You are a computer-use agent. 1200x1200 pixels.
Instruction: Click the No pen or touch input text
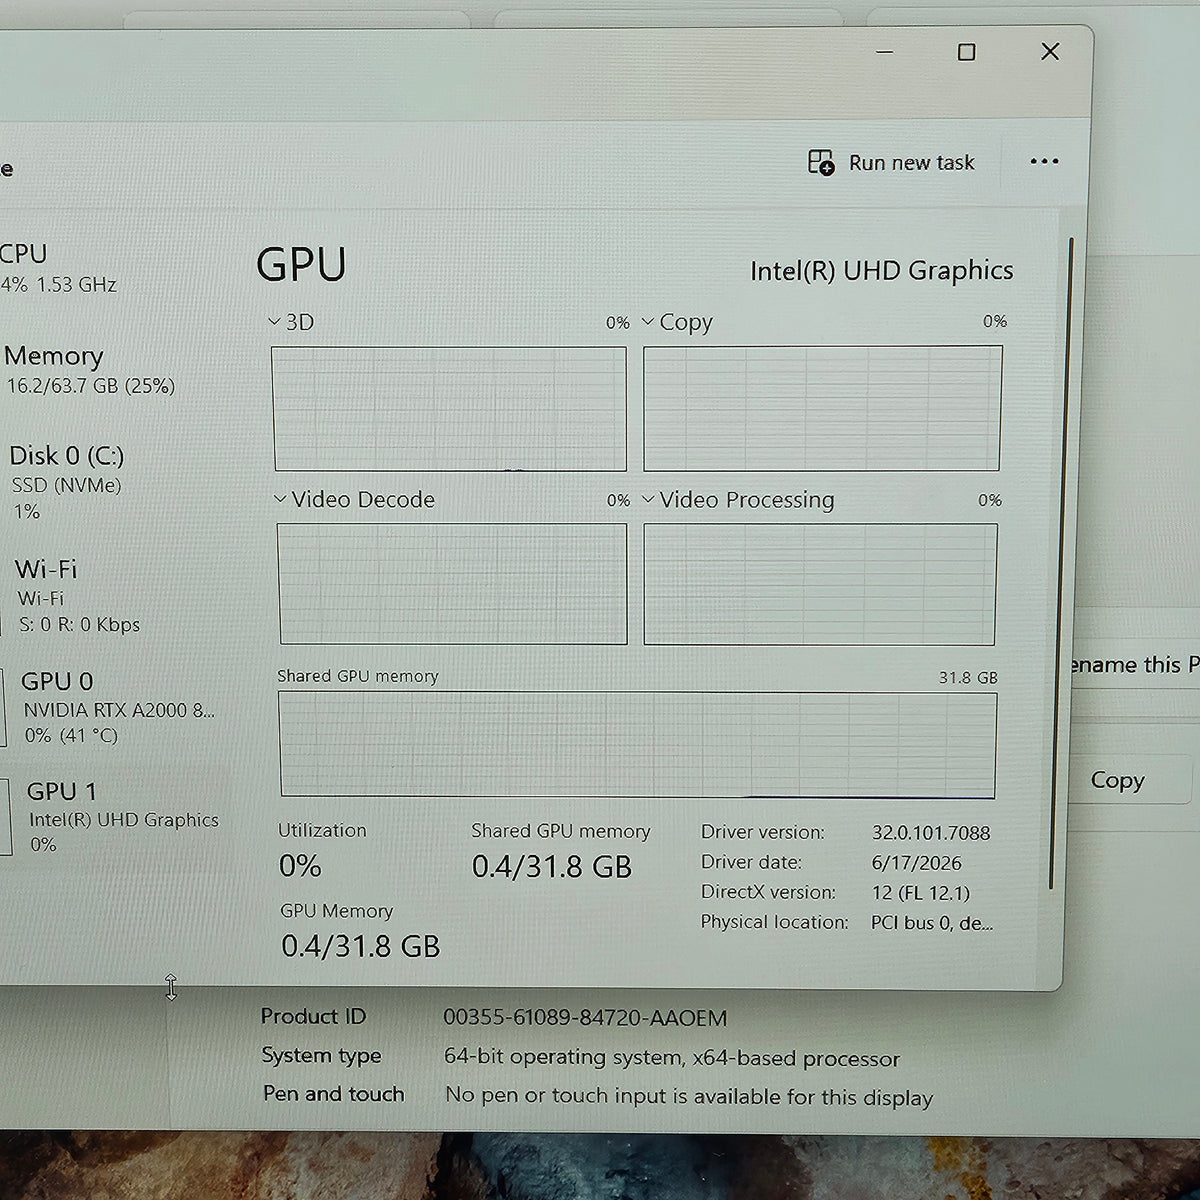(689, 1096)
